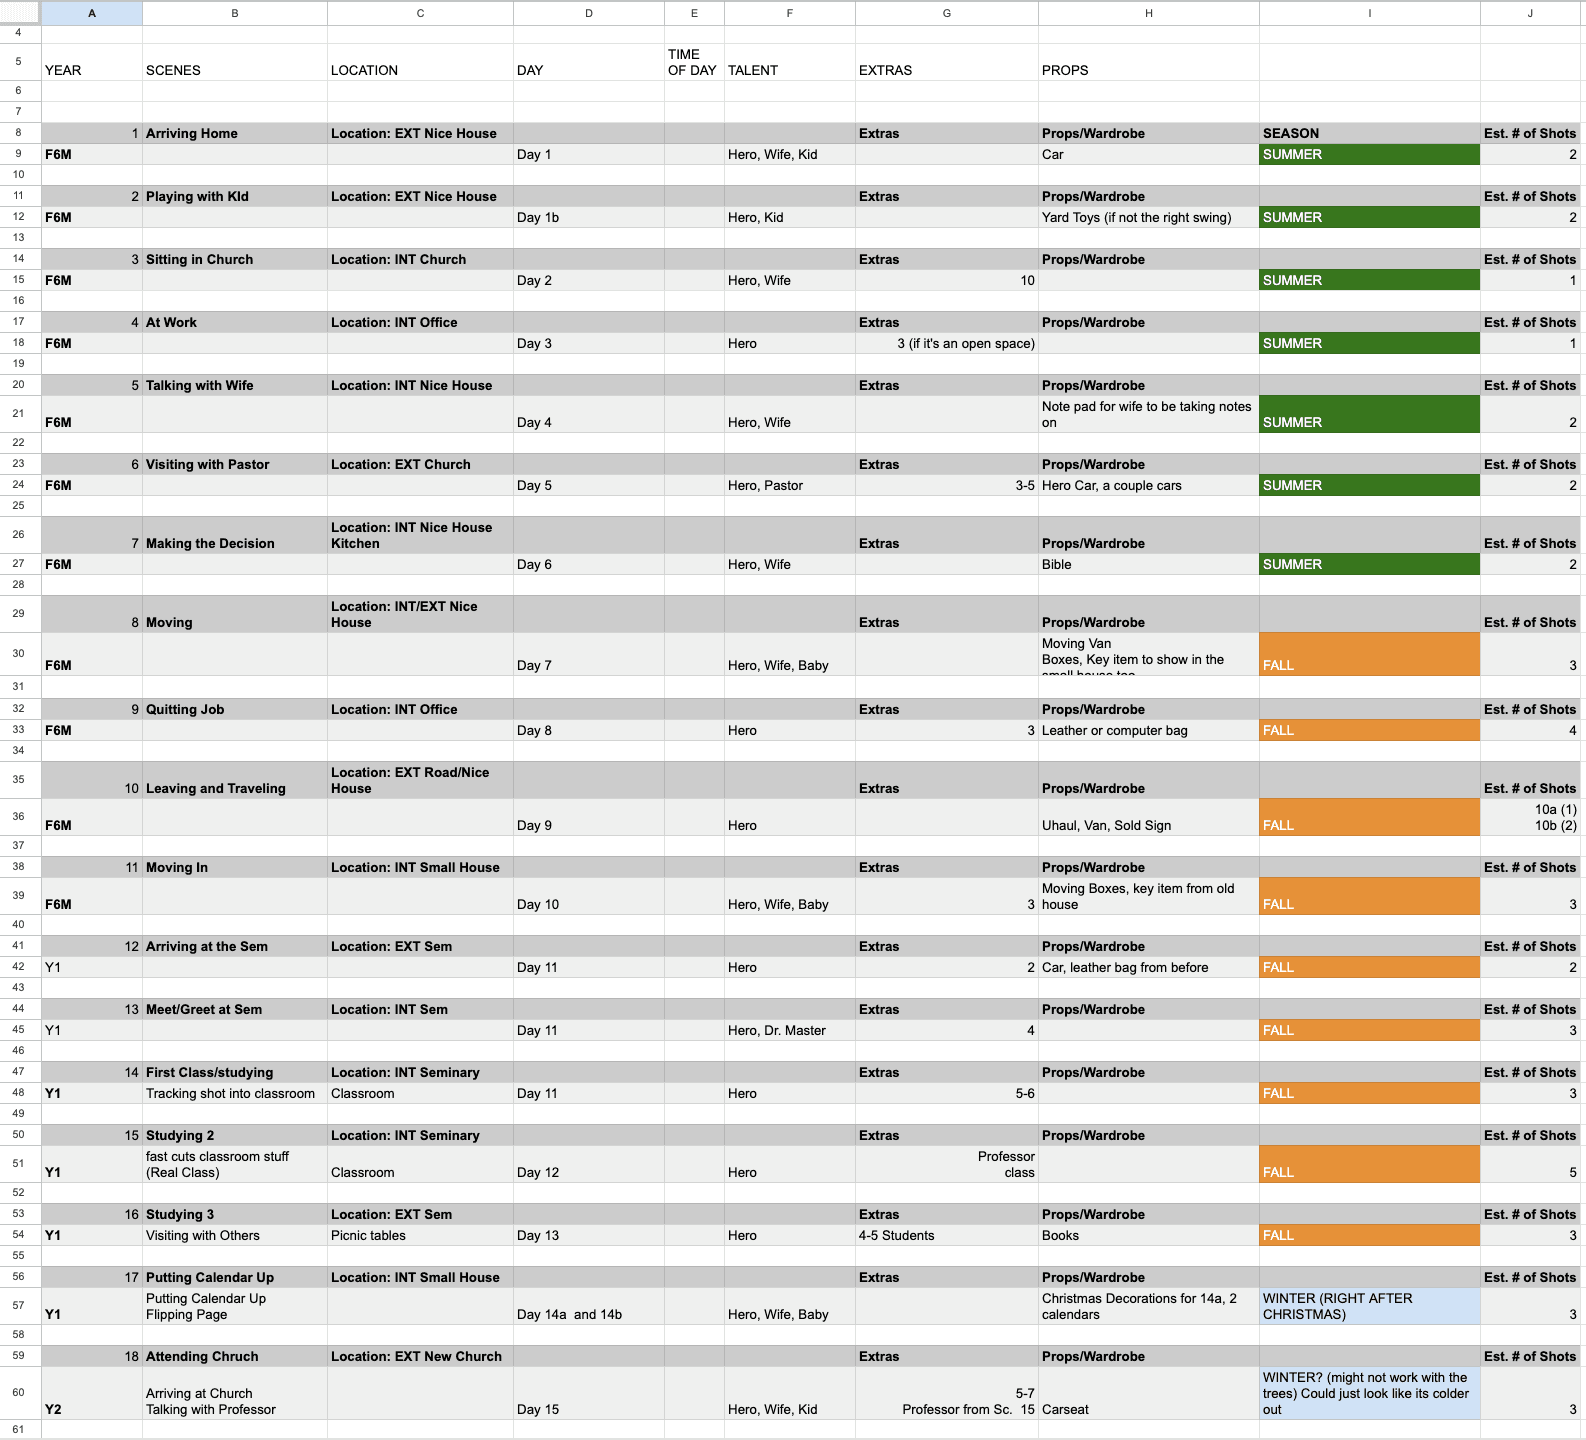Screen dimensions: 1586x1440
Task: Click Tracking shot into classroom cell
Action: click(x=235, y=1093)
